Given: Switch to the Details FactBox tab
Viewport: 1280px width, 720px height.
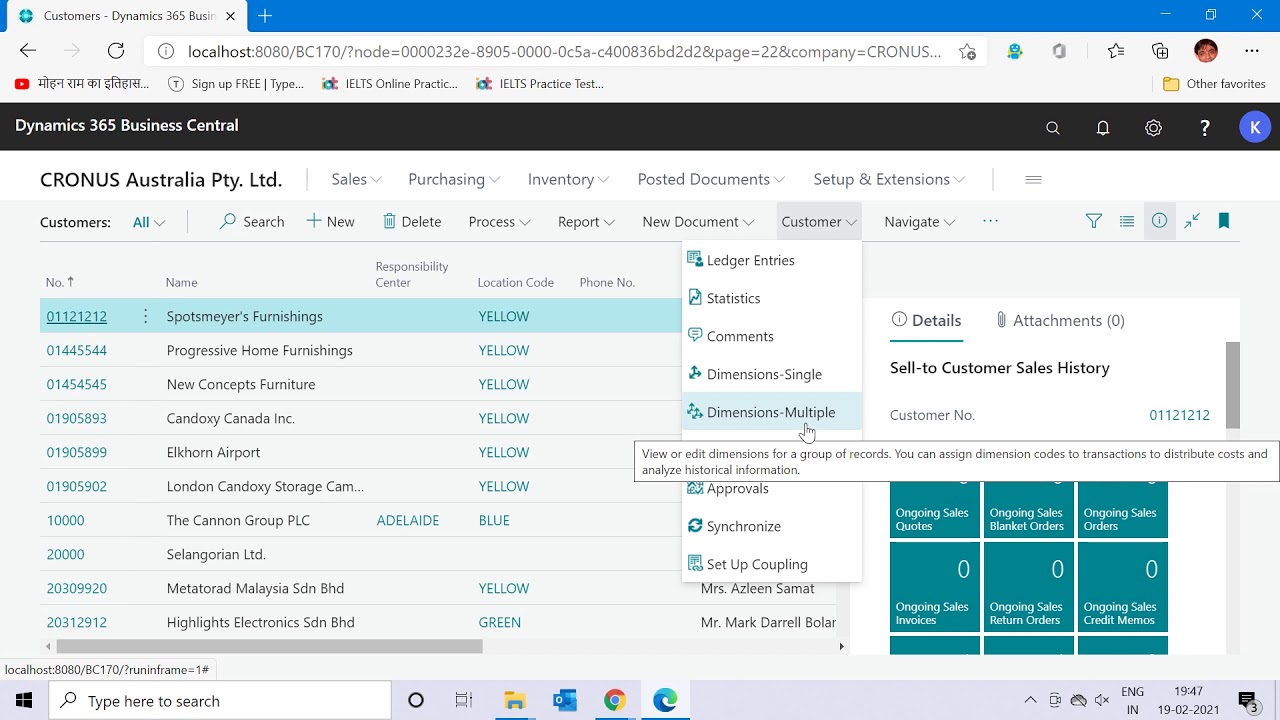Looking at the screenshot, I should (x=926, y=320).
